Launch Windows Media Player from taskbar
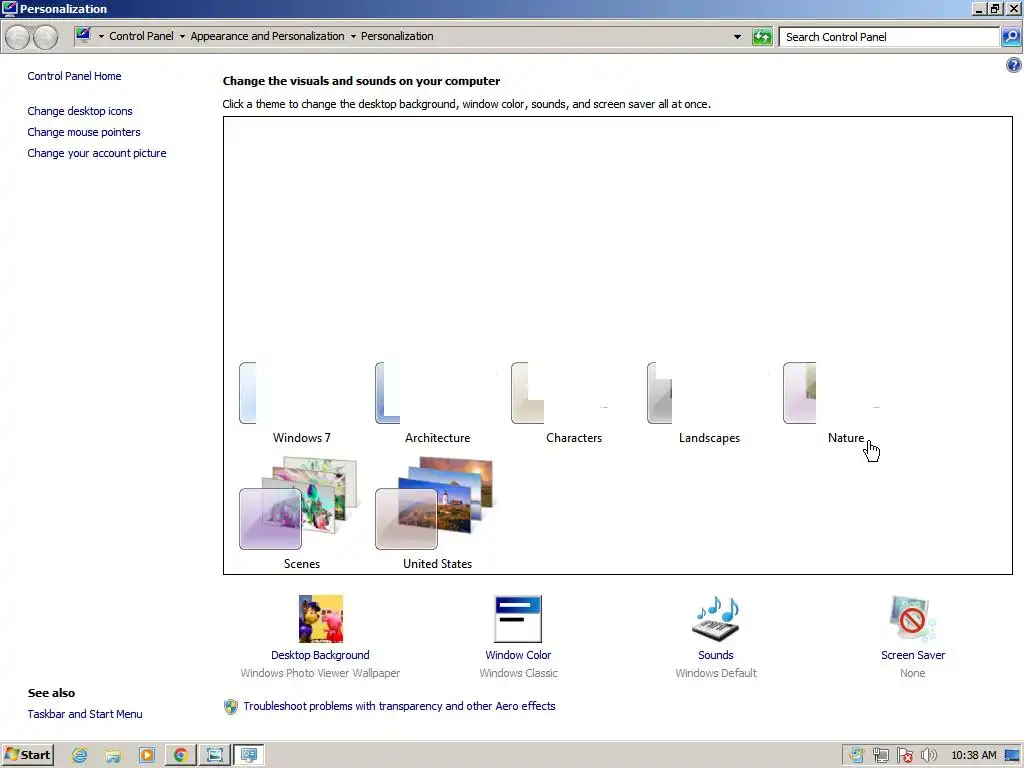Screen dimensions: 1024x768 147,756
